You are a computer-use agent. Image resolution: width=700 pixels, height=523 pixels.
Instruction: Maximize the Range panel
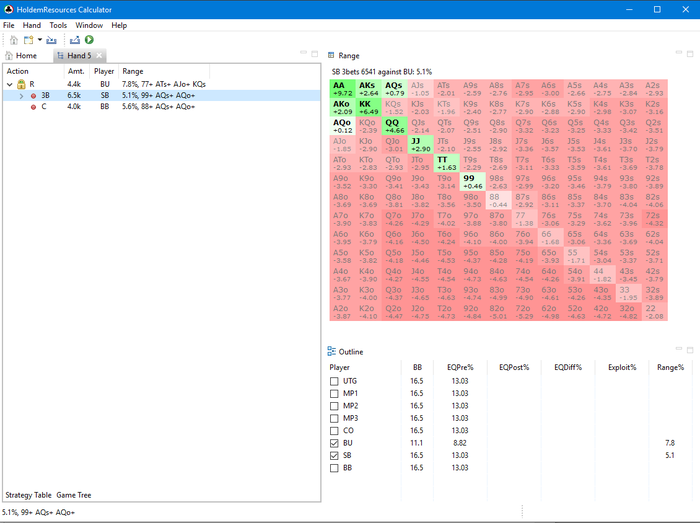(690, 54)
